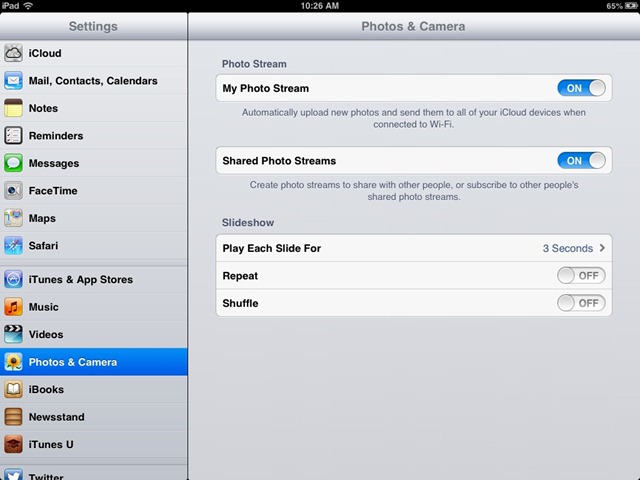This screenshot has width=640, height=480.
Task: Open Play Each Slide For chevron
Action: point(602,248)
